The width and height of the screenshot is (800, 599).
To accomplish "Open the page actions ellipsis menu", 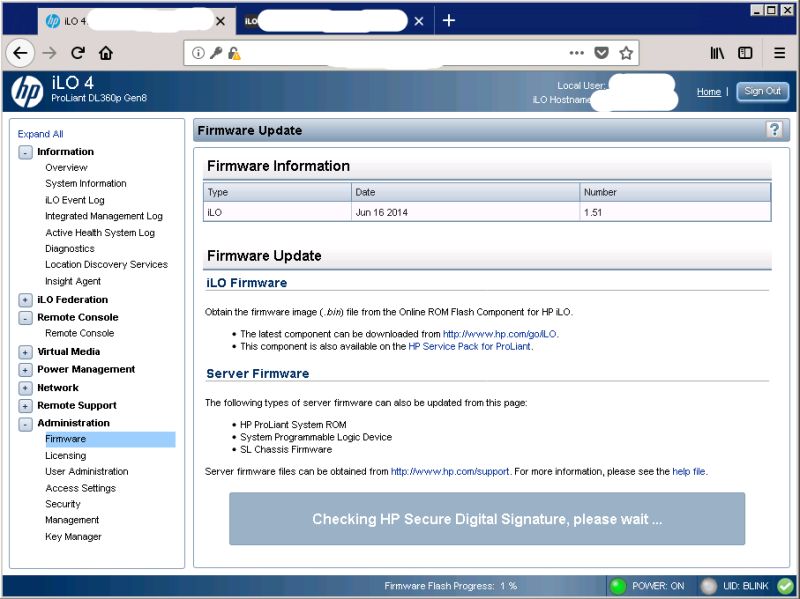I will tap(577, 52).
